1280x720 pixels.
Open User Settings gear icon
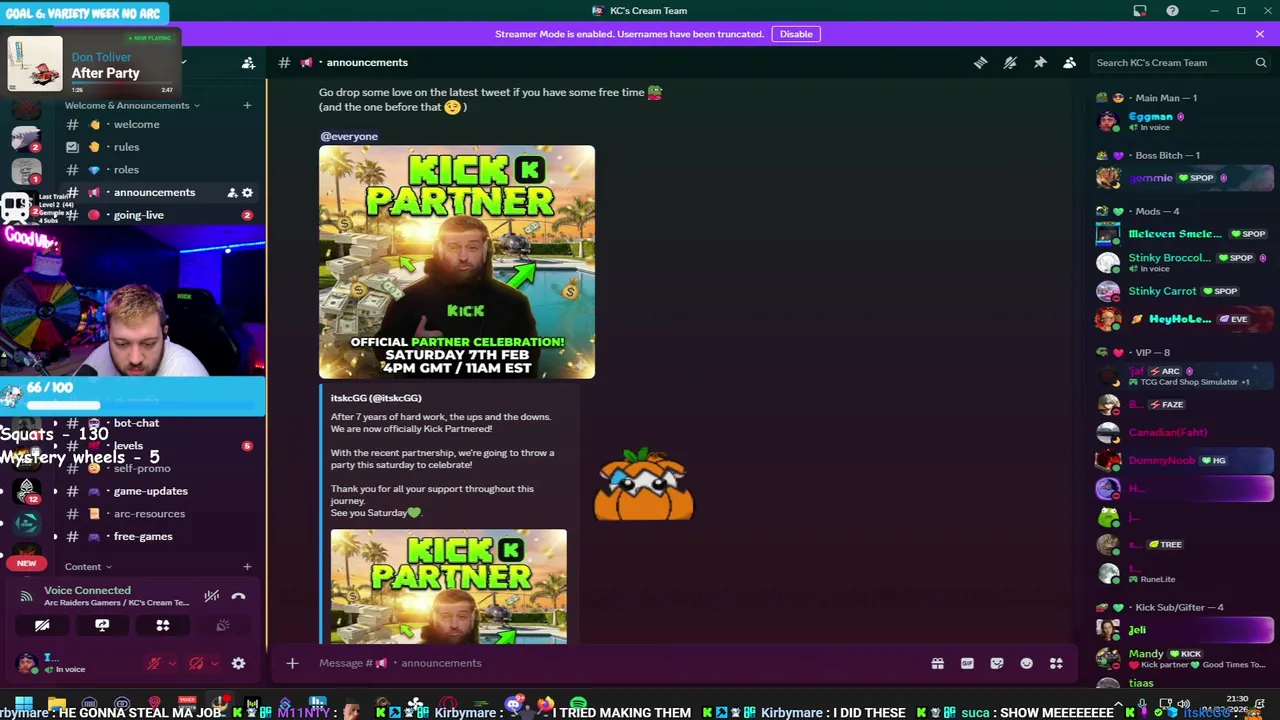pos(238,663)
